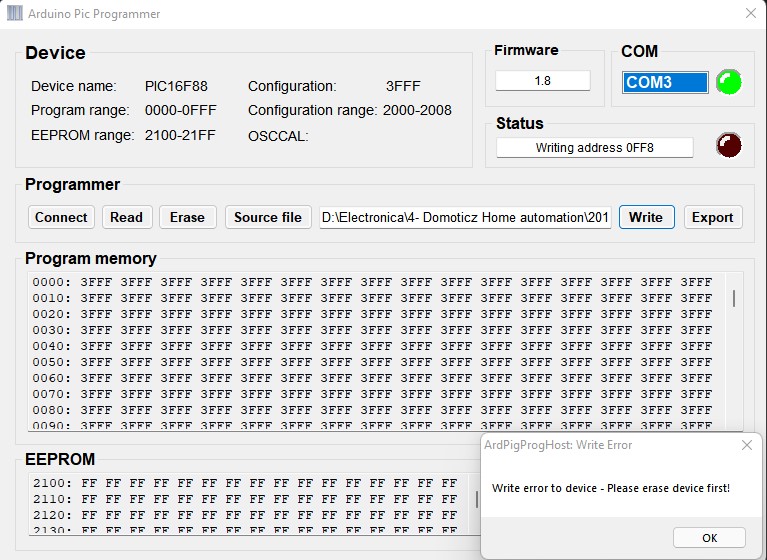Click EEPROM row address 2120:
This screenshot has width=767, height=560.
point(52,515)
